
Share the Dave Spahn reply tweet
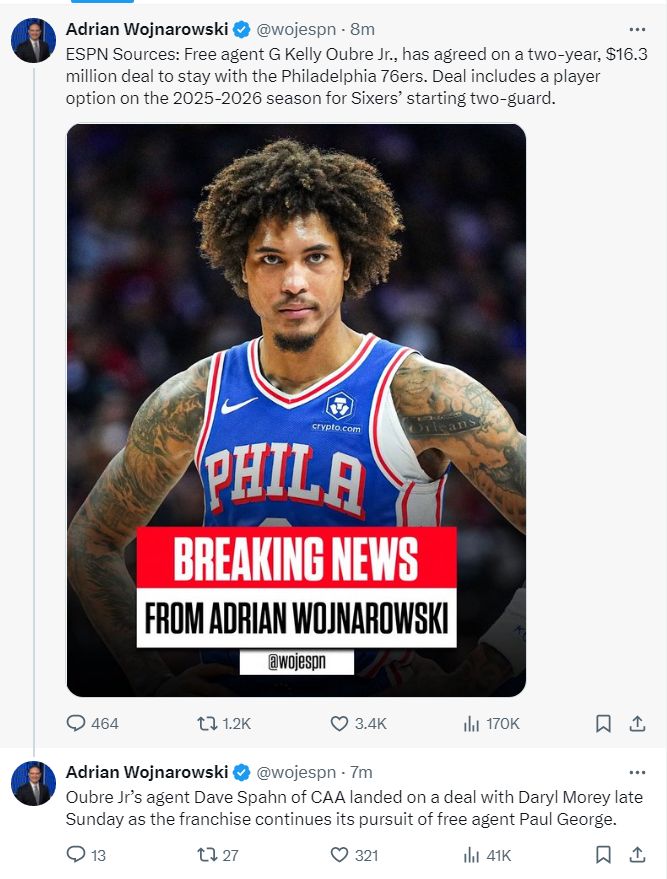coord(636,855)
